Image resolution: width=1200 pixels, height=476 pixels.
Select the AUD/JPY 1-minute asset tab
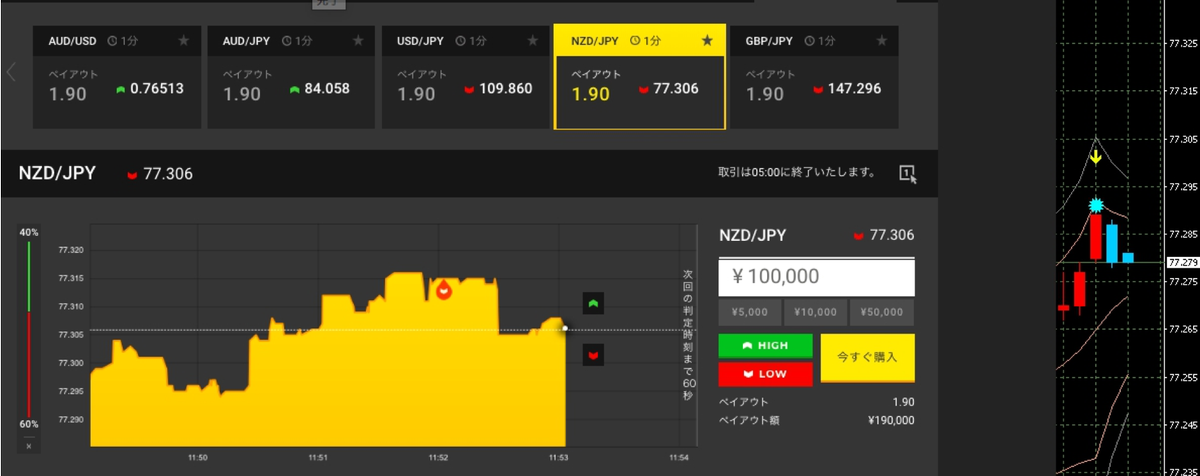pyautogui.click(x=292, y=78)
